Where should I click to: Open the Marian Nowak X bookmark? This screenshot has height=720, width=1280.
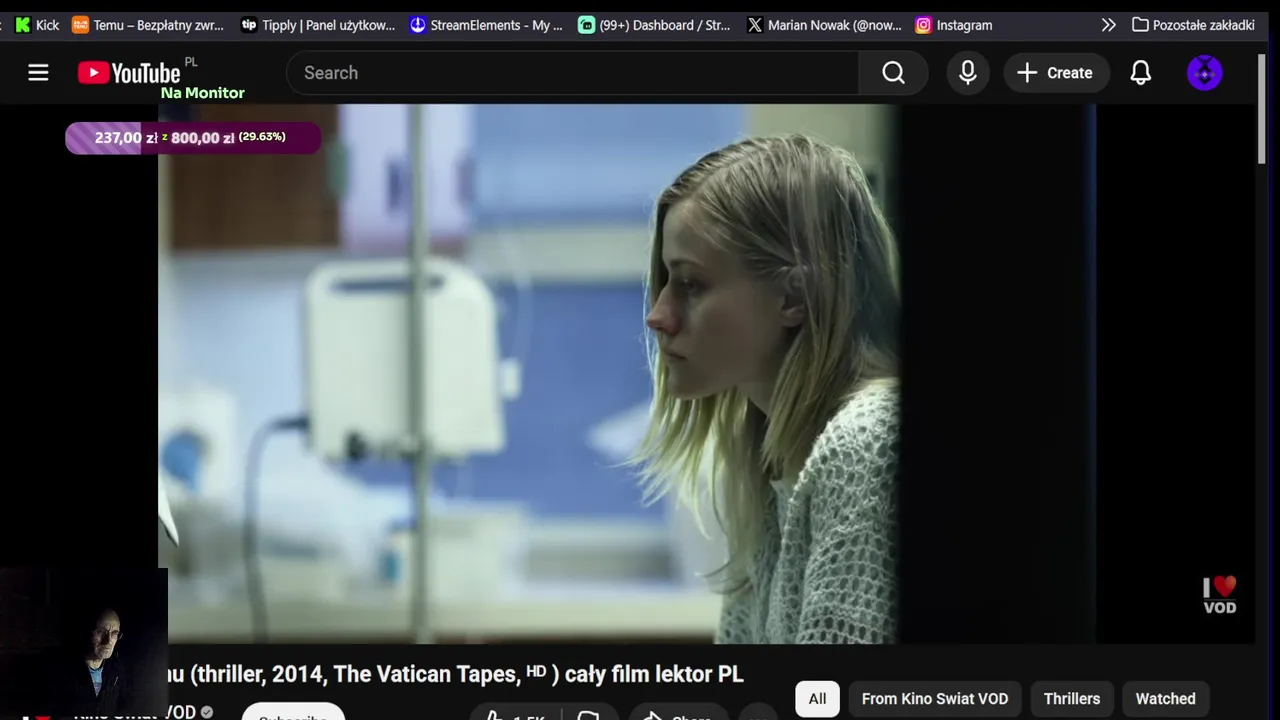pos(824,25)
